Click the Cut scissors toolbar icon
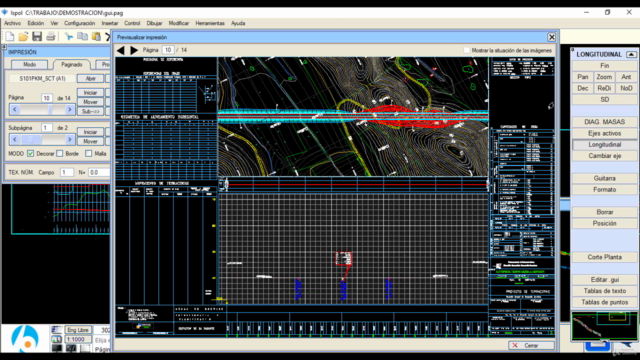This screenshot has width=640, height=360. pos(69,37)
